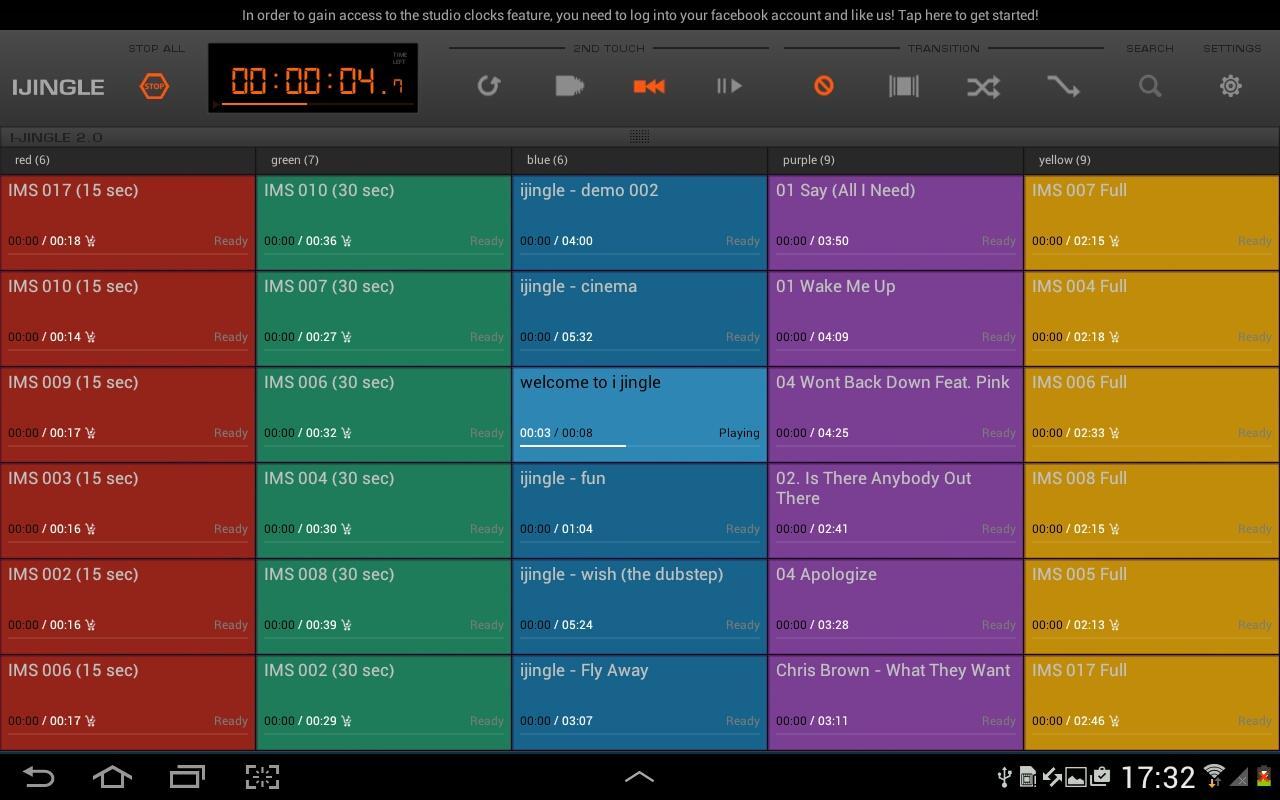The image size is (1280, 800).
Task: Play 04 Wont Back Down Feat. Pink
Action: (x=896, y=414)
